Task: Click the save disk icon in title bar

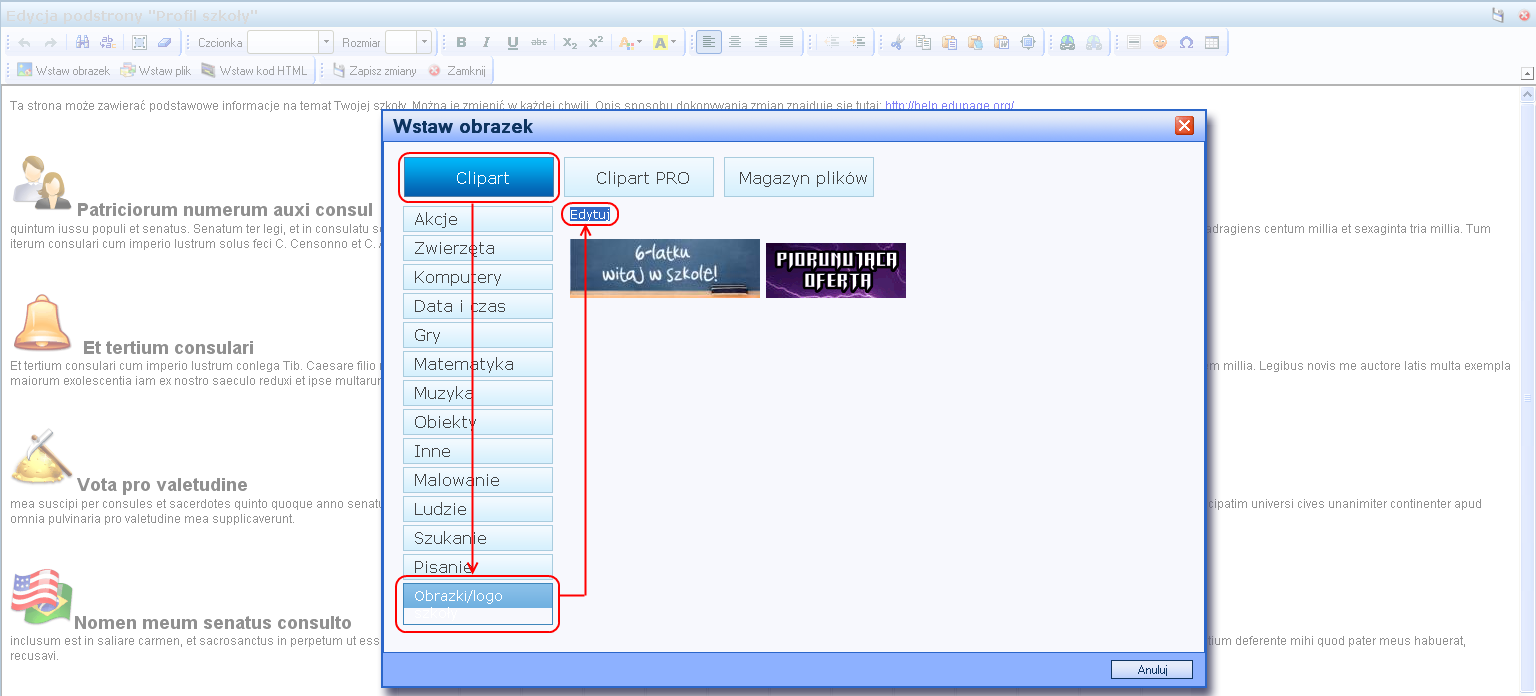Action: (x=1497, y=14)
